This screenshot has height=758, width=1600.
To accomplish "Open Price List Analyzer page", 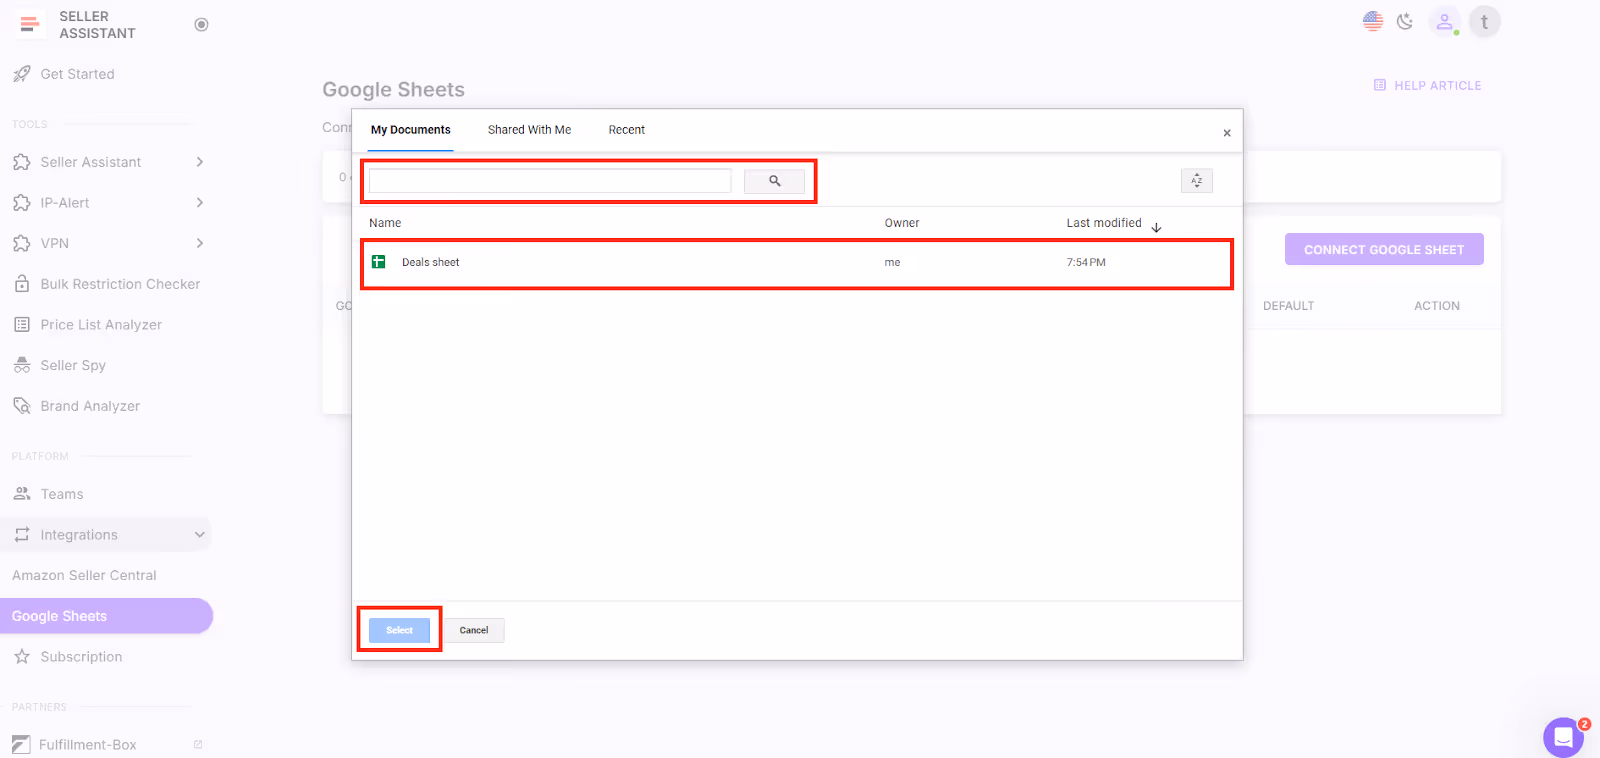I will point(101,325).
